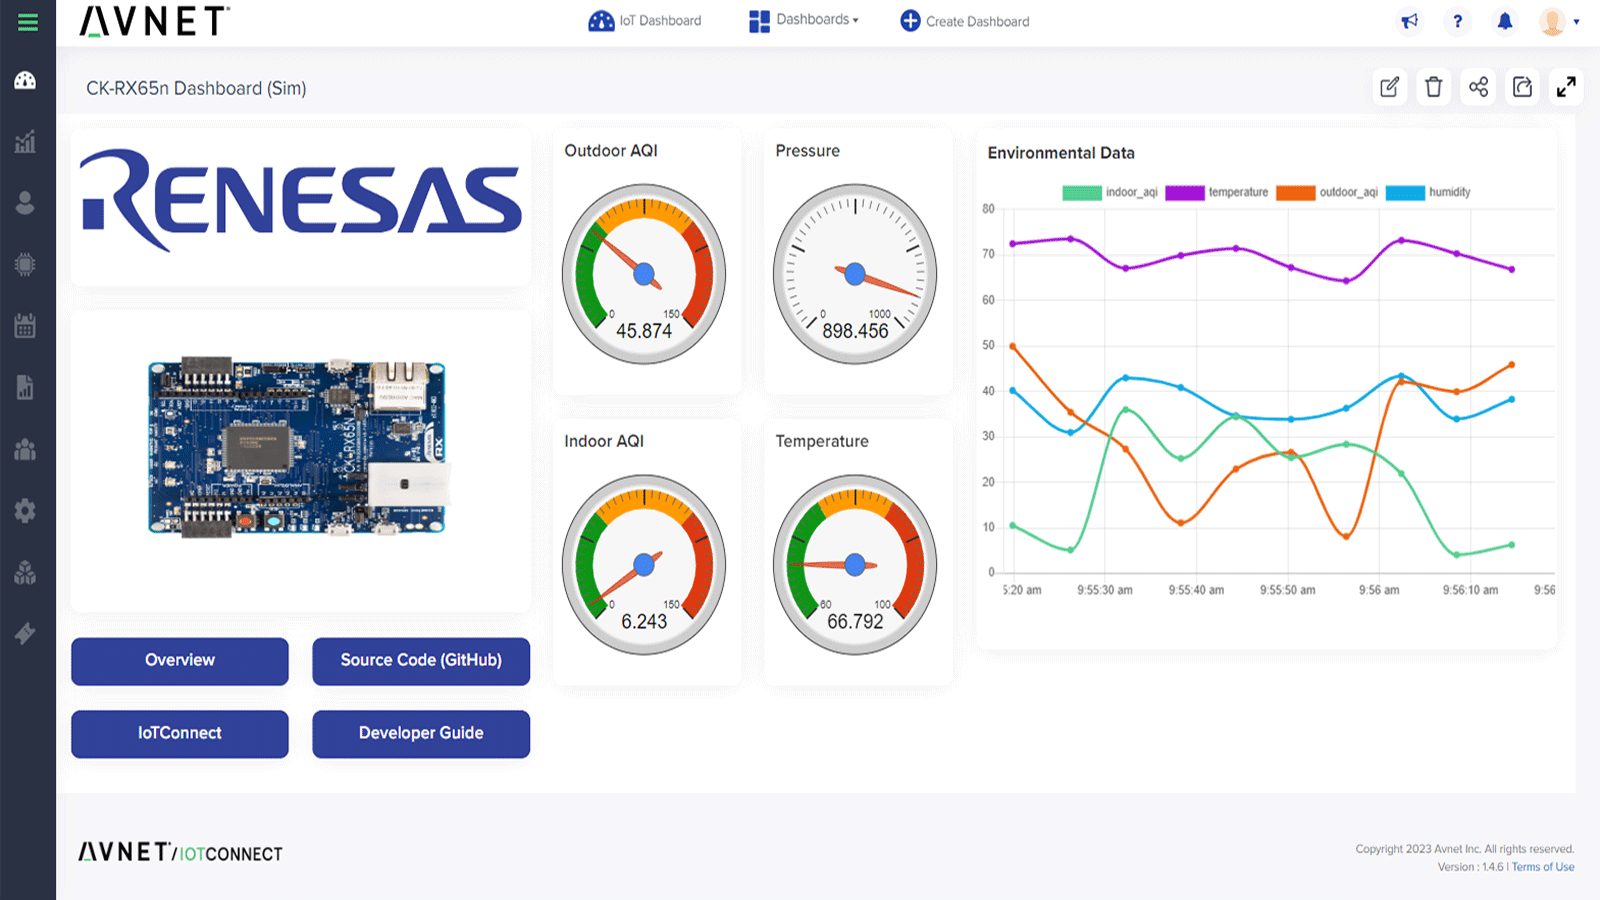Click the IoTConnect button
The width and height of the screenshot is (1600, 900).
(180, 734)
